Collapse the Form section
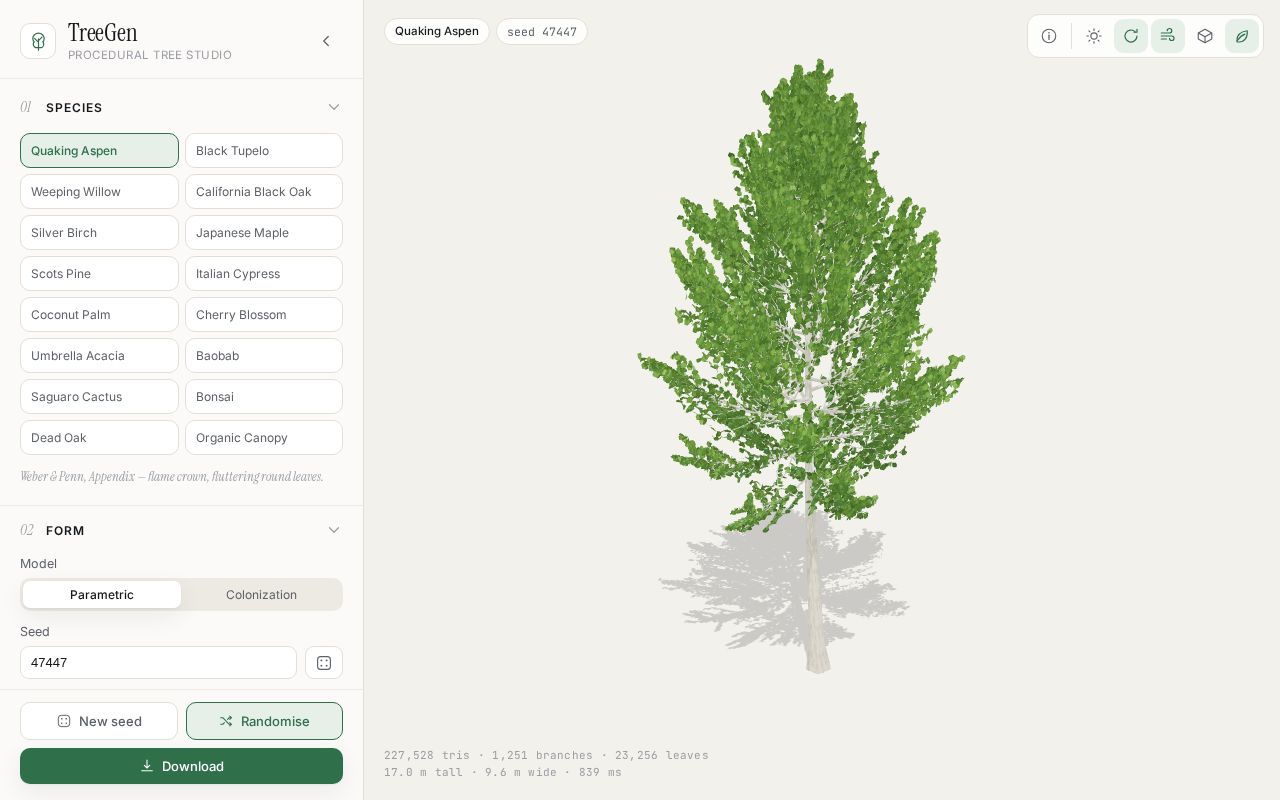 [x=334, y=530]
